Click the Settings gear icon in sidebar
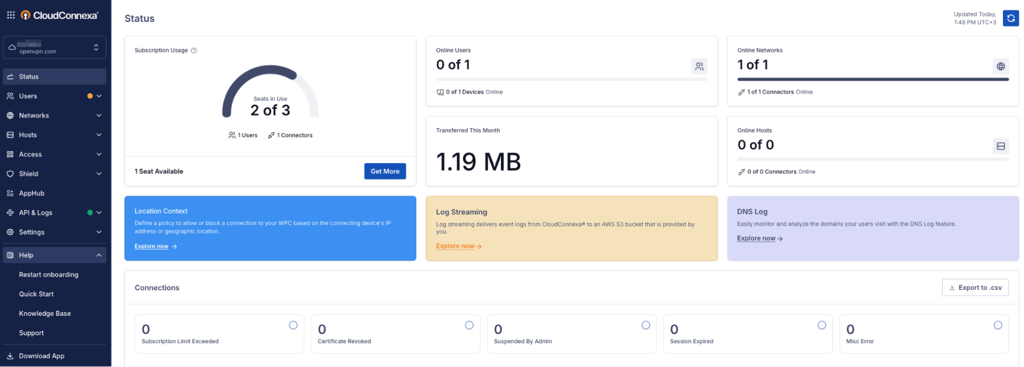 (x=10, y=232)
